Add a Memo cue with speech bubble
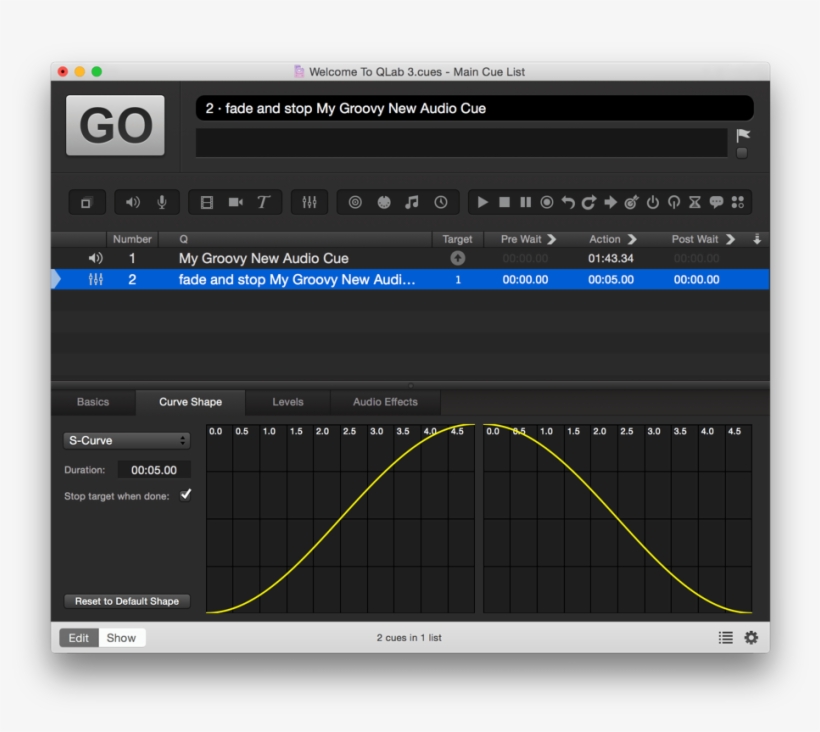Viewport: 820px width, 732px height. click(x=716, y=202)
